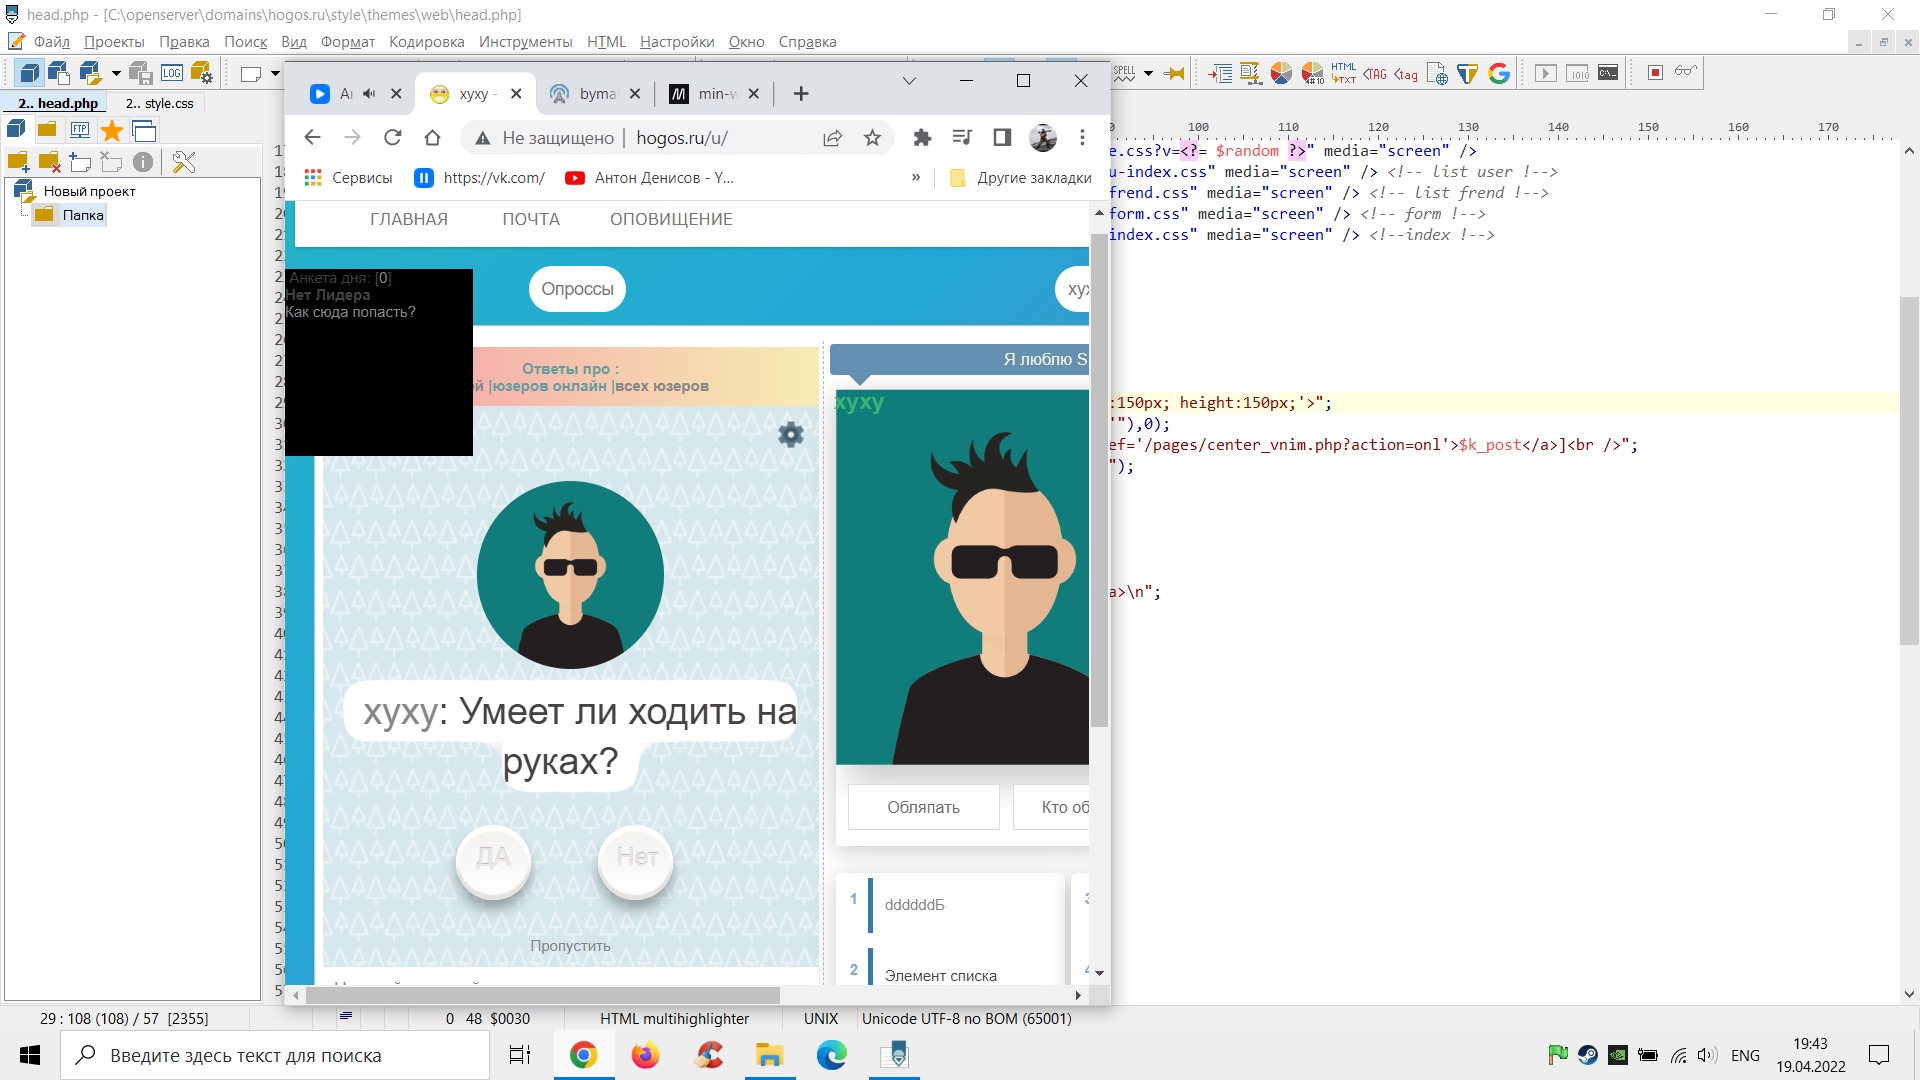Click the orange star favorites tab
This screenshot has height=1080, width=1920.
[x=112, y=131]
